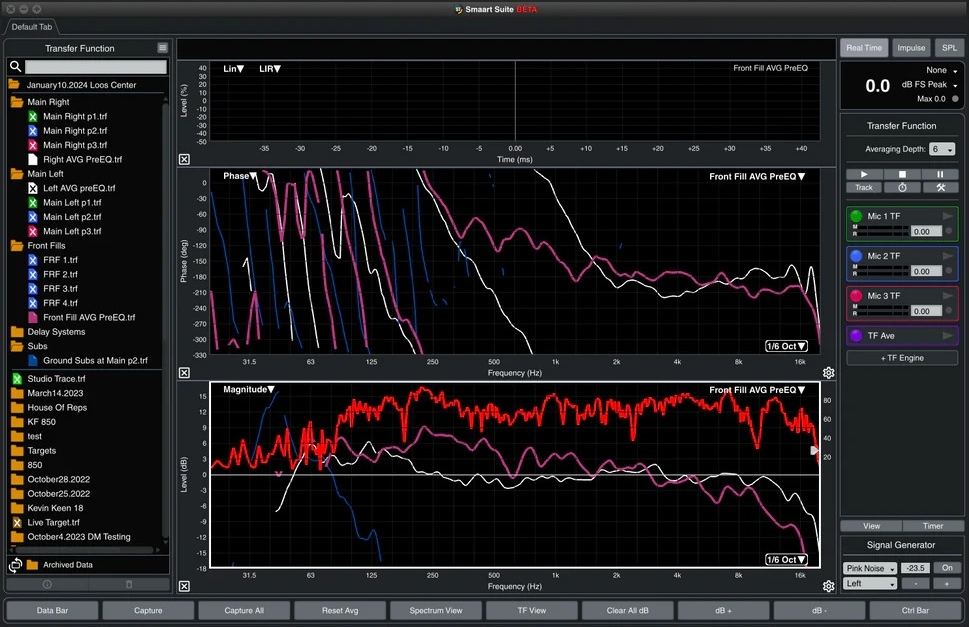Click the blue trace icon beside FRF 1.trf
The image size is (969, 627).
coord(33,260)
